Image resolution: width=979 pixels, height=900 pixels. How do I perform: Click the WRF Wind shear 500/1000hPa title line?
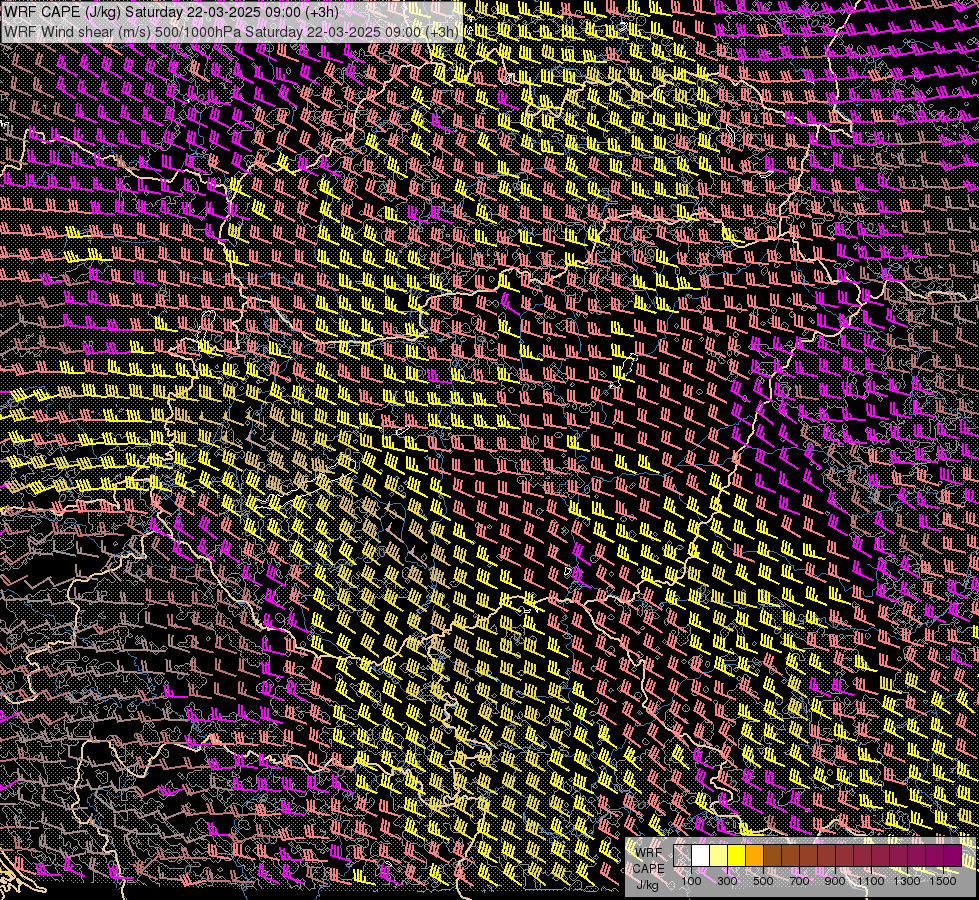point(232,31)
